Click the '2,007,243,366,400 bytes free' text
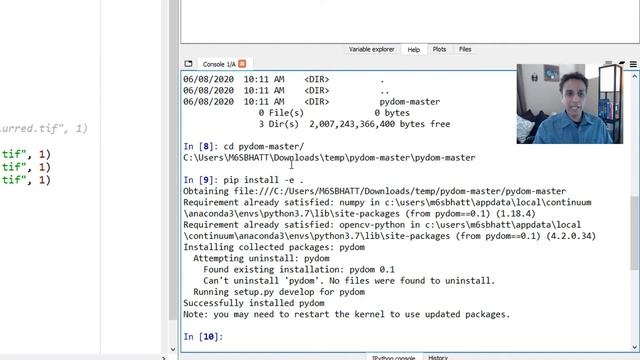This screenshot has height=360, width=640. click(380, 124)
